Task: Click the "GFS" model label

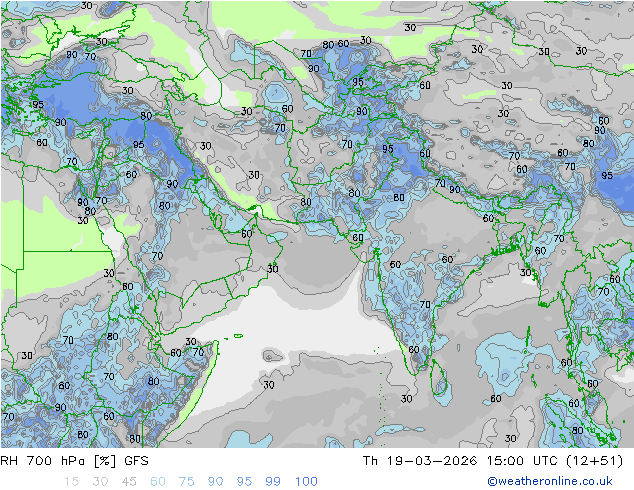Action: pyautogui.click(x=136, y=461)
